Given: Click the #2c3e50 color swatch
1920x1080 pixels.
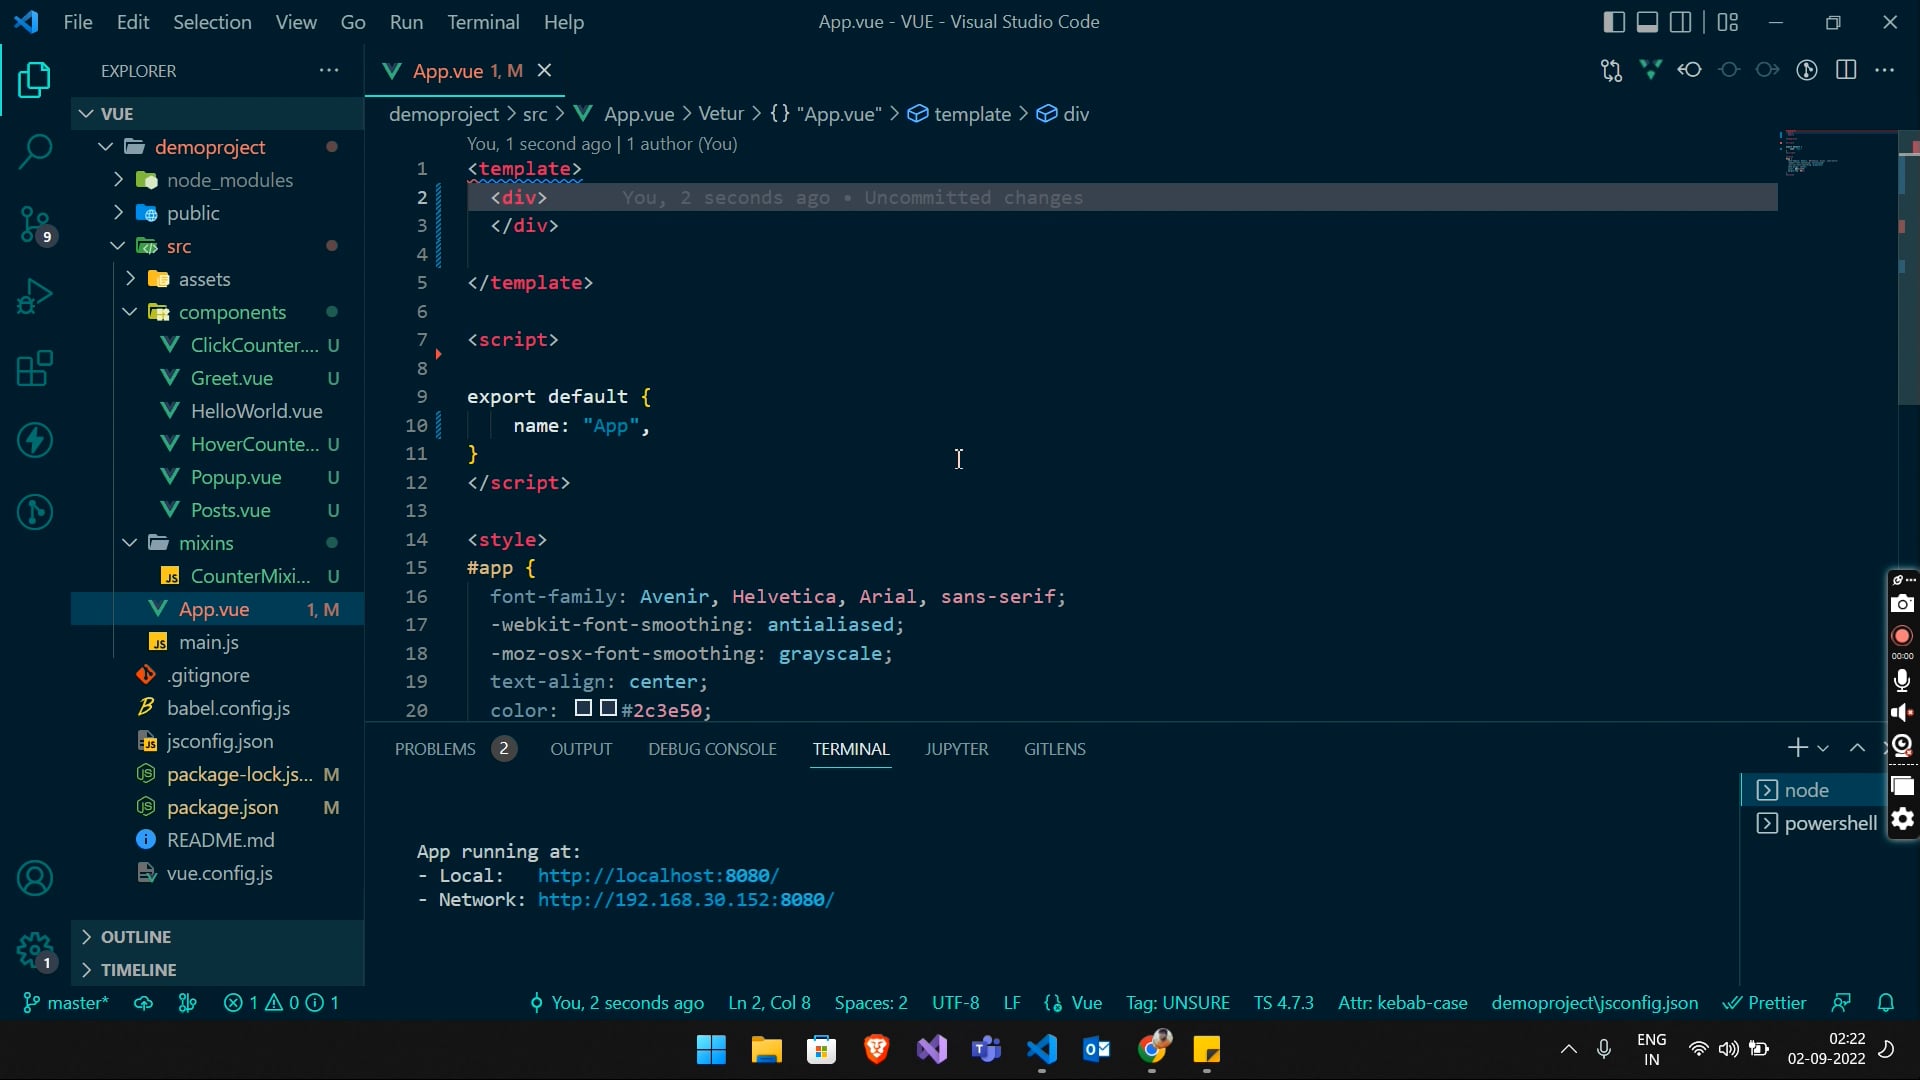Looking at the screenshot, I should (x=608, y=709).
